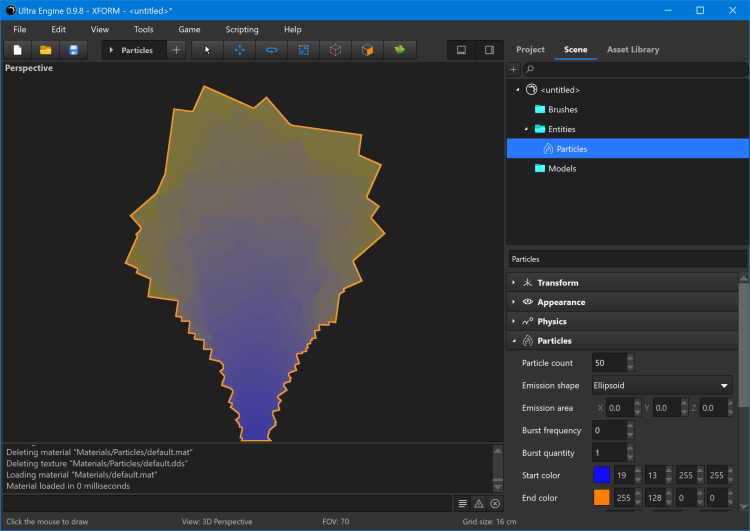
Task: Click the New file icon
Action: coord(18,50)
